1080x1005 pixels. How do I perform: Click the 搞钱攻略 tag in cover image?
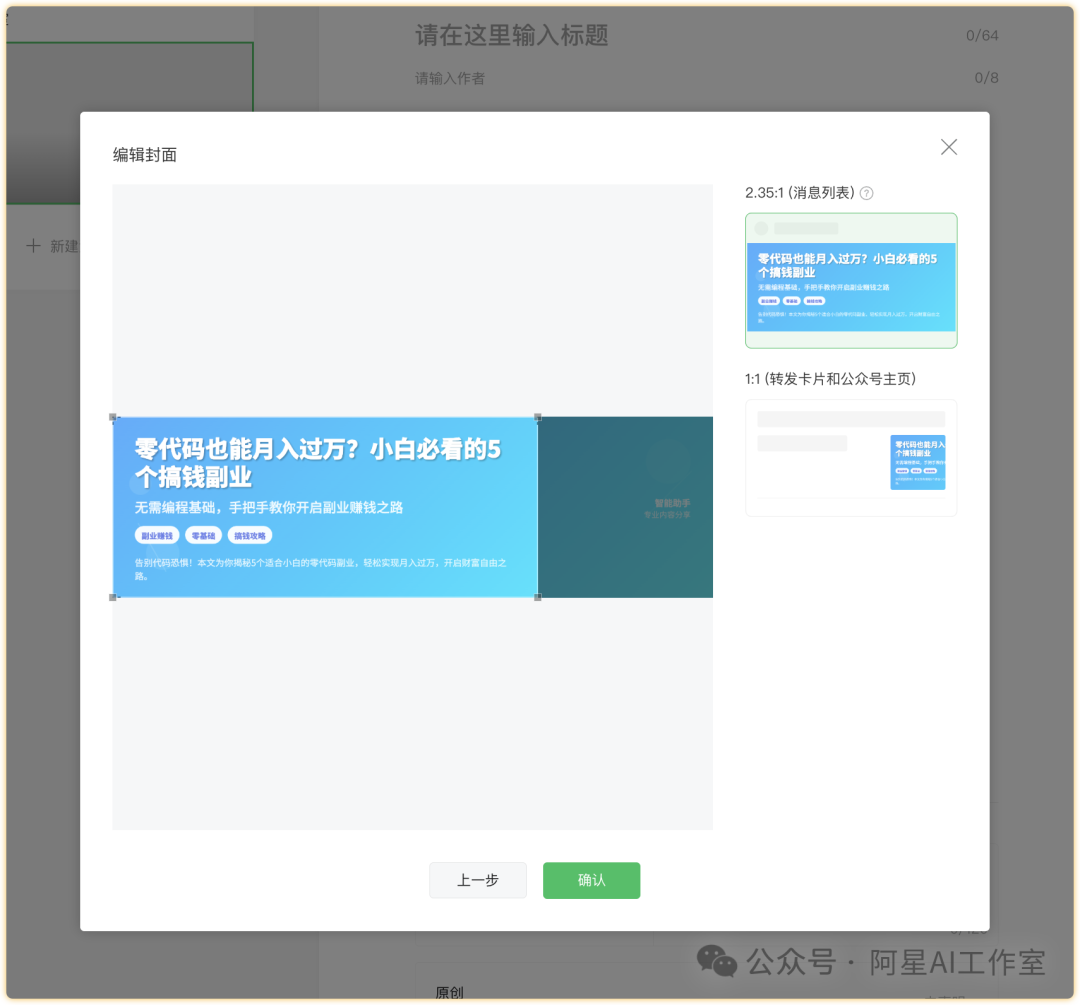(250, 535)
